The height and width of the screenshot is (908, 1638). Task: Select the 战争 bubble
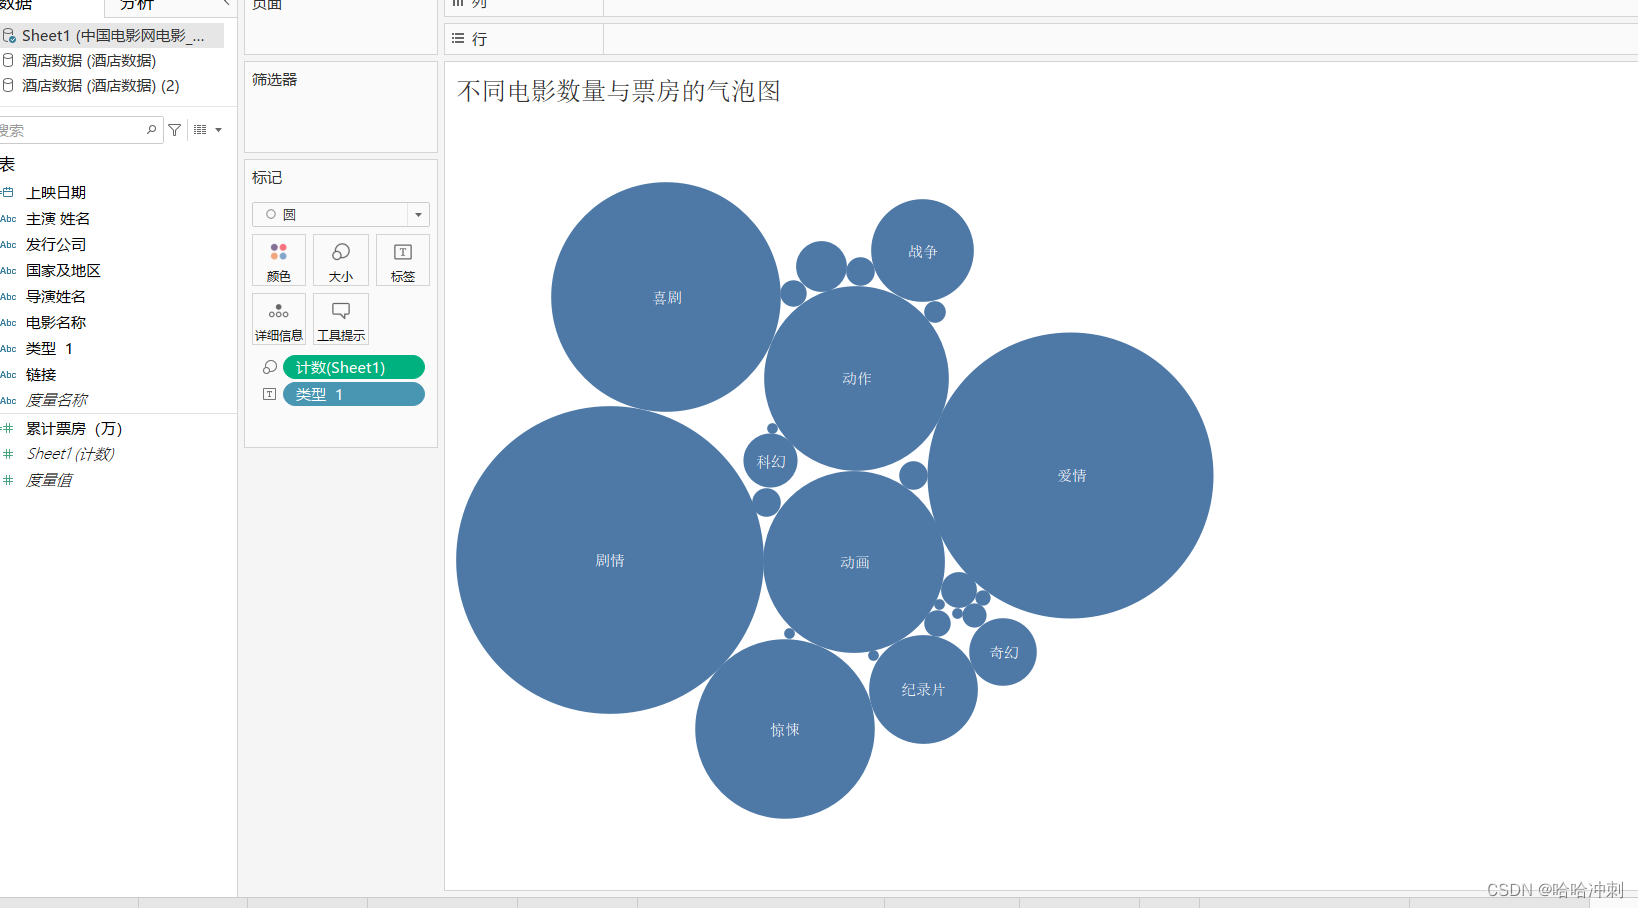[x=922, y=251]
